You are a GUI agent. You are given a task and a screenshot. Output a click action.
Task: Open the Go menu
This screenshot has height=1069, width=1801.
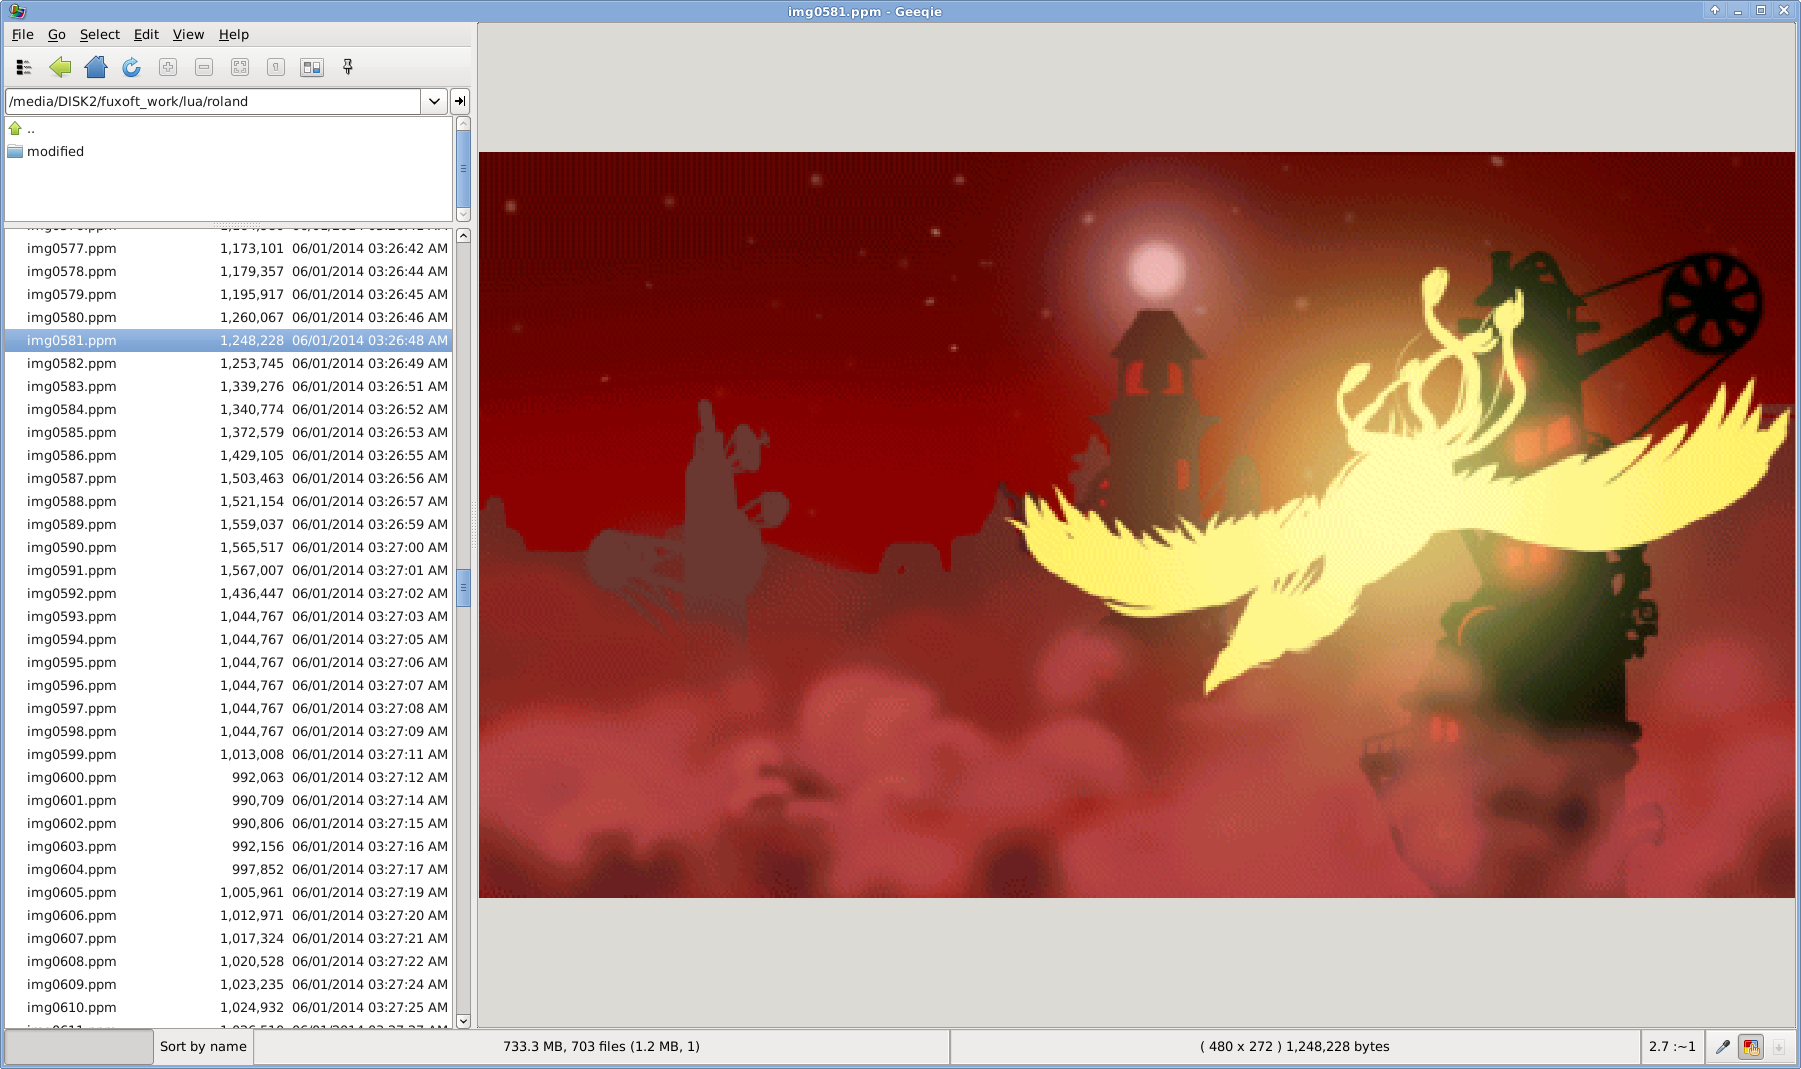pos(57,34)
